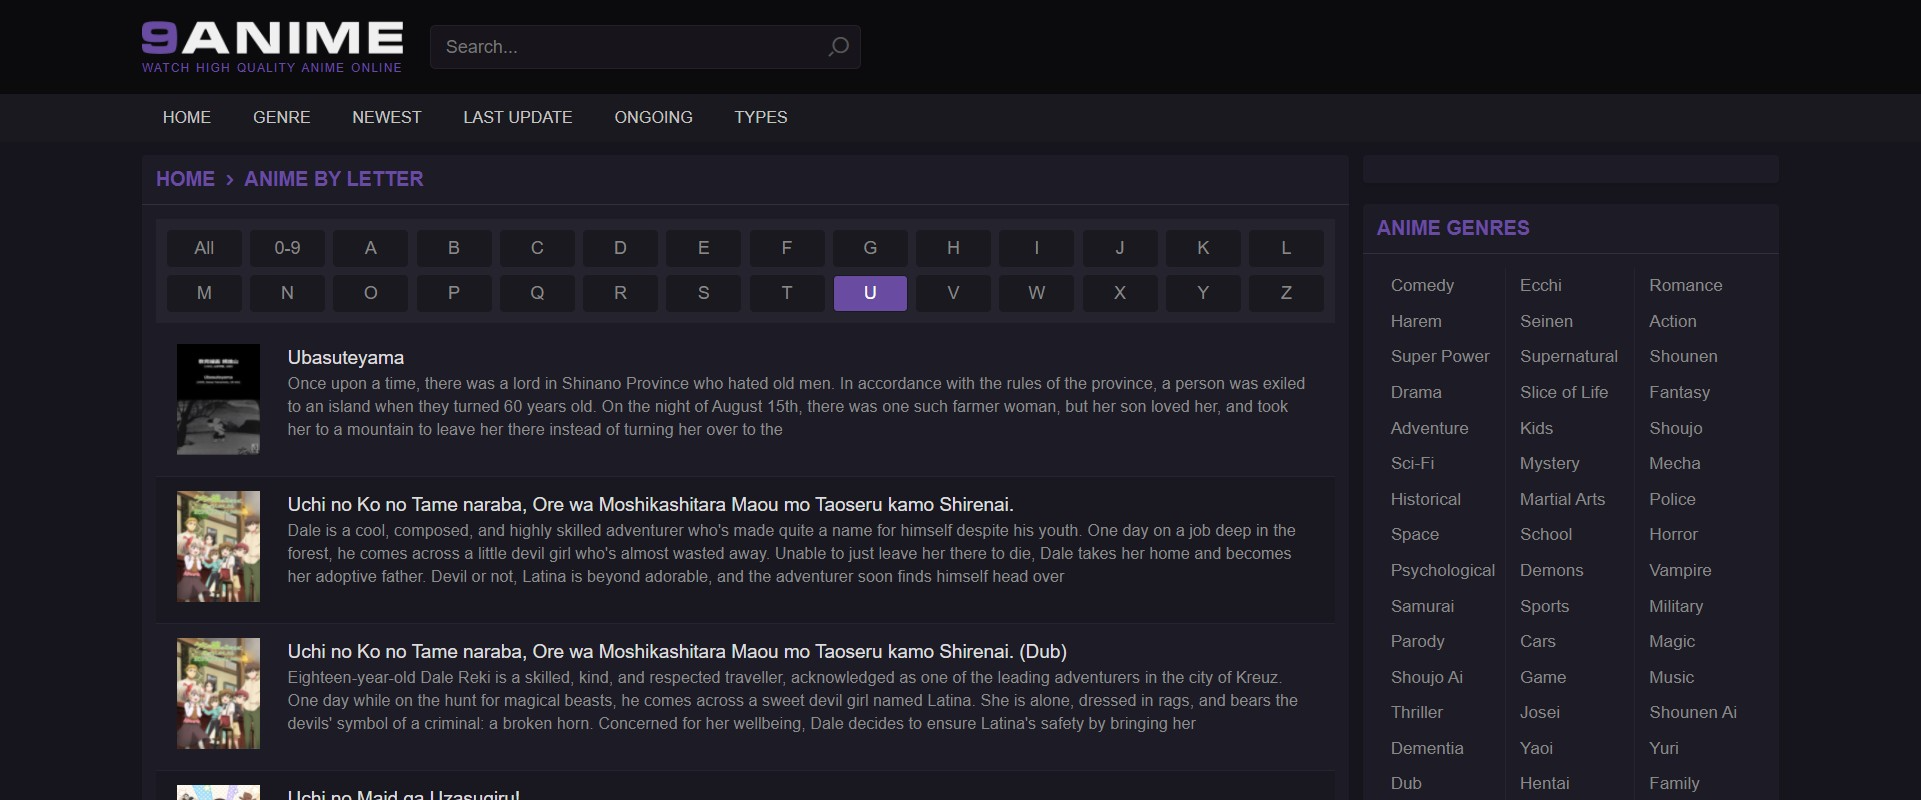Click the 9ANIME logo
Image resolution: width=1921 pixels, height=800 pixels.
(x=272, y=47)
